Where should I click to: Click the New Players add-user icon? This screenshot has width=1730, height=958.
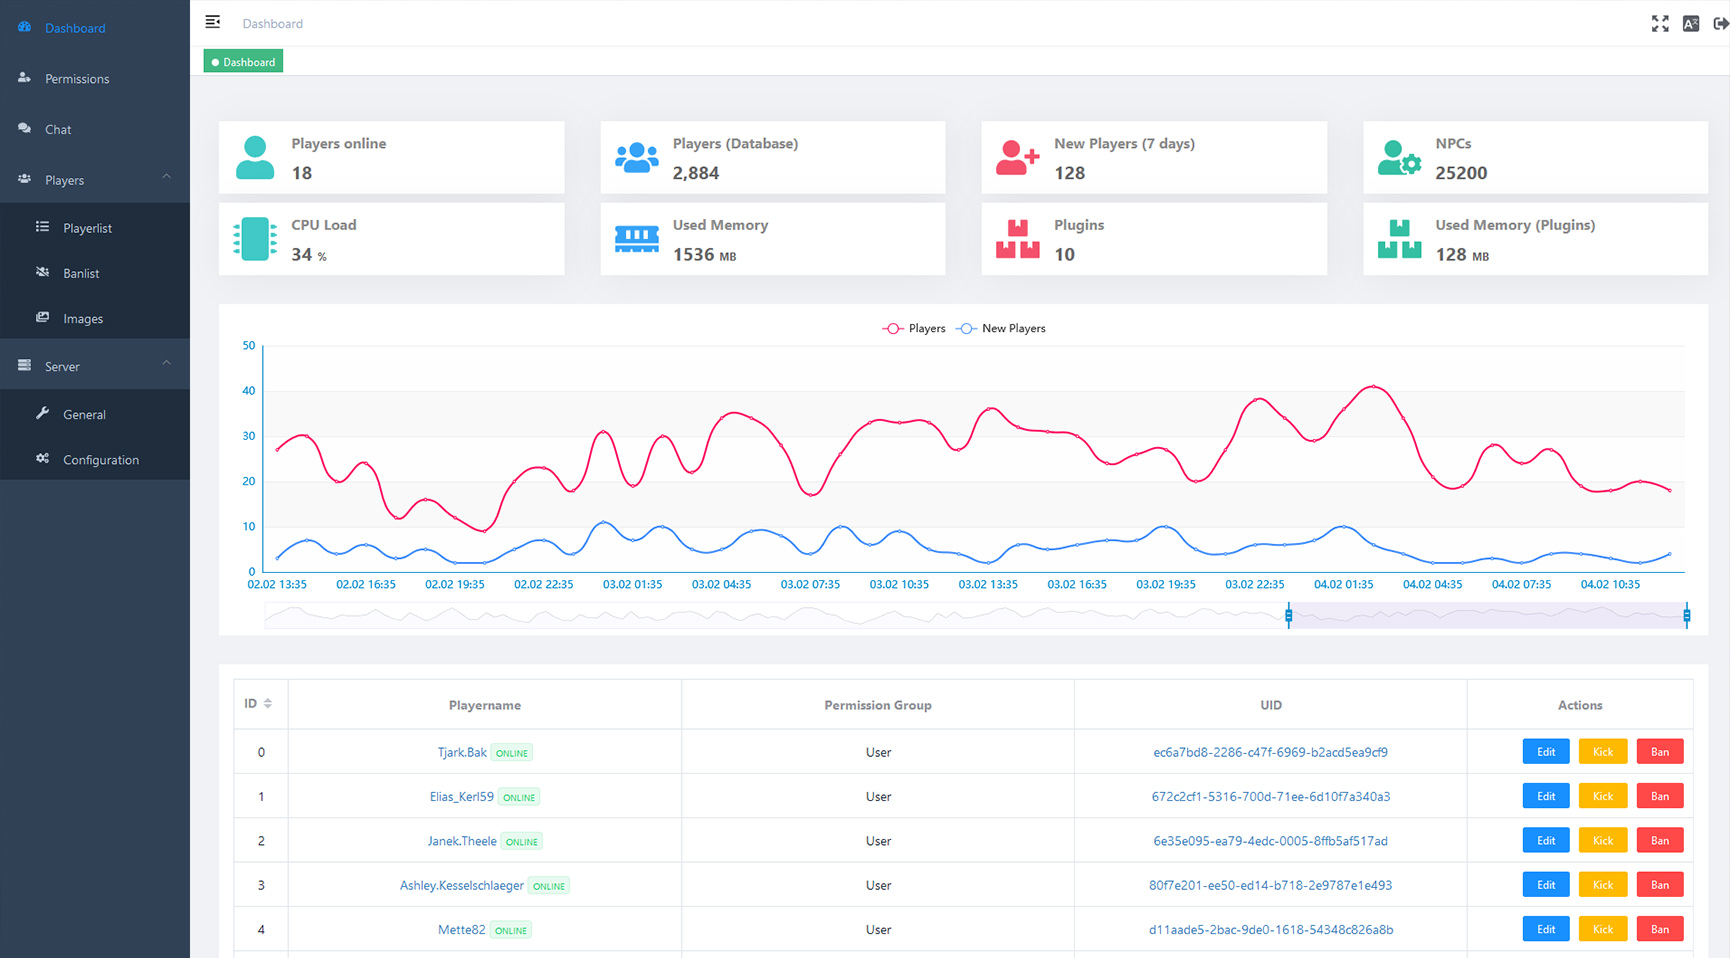click(x=1017, y=158)
